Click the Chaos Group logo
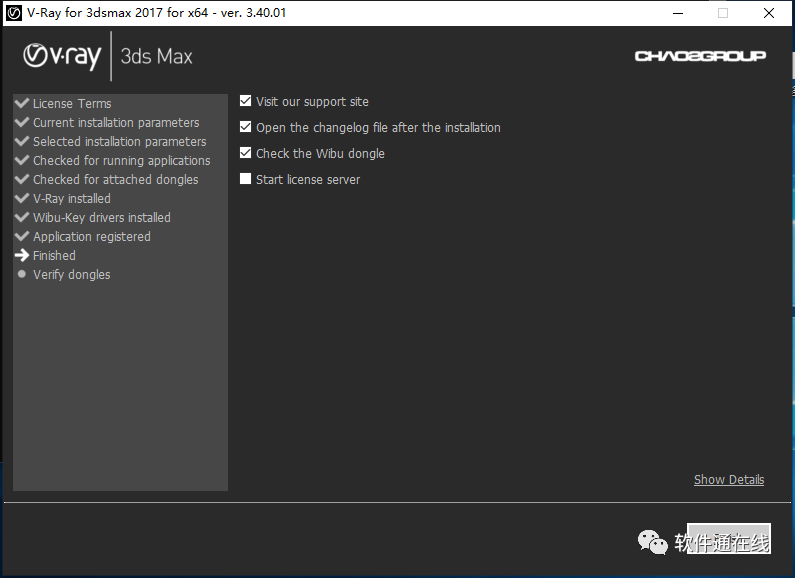795x578 pixels. pyautogui.click(x=700, y=56)
